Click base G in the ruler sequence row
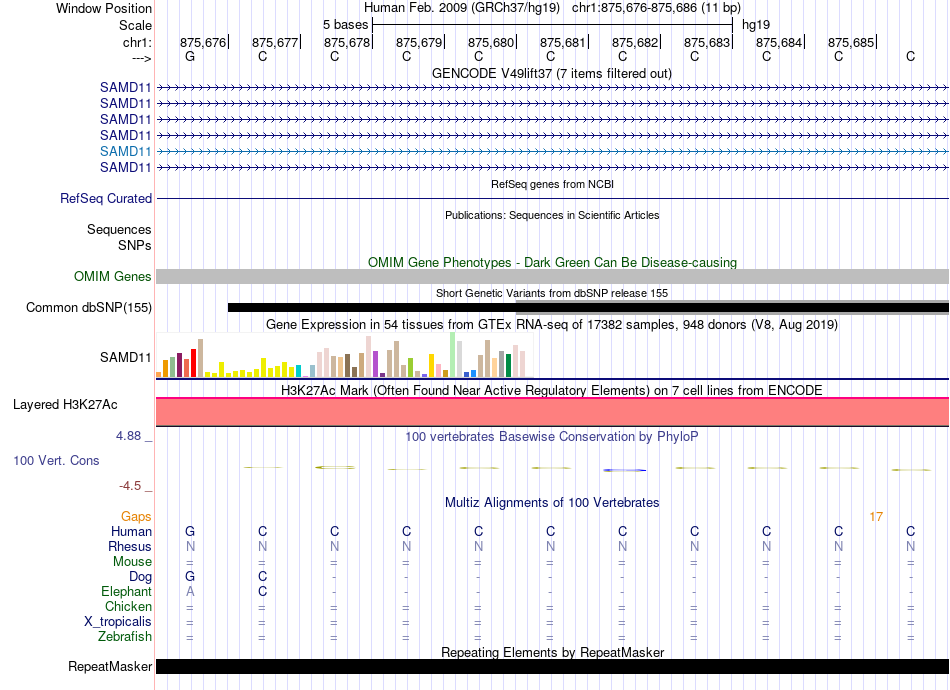 [190, 56]
